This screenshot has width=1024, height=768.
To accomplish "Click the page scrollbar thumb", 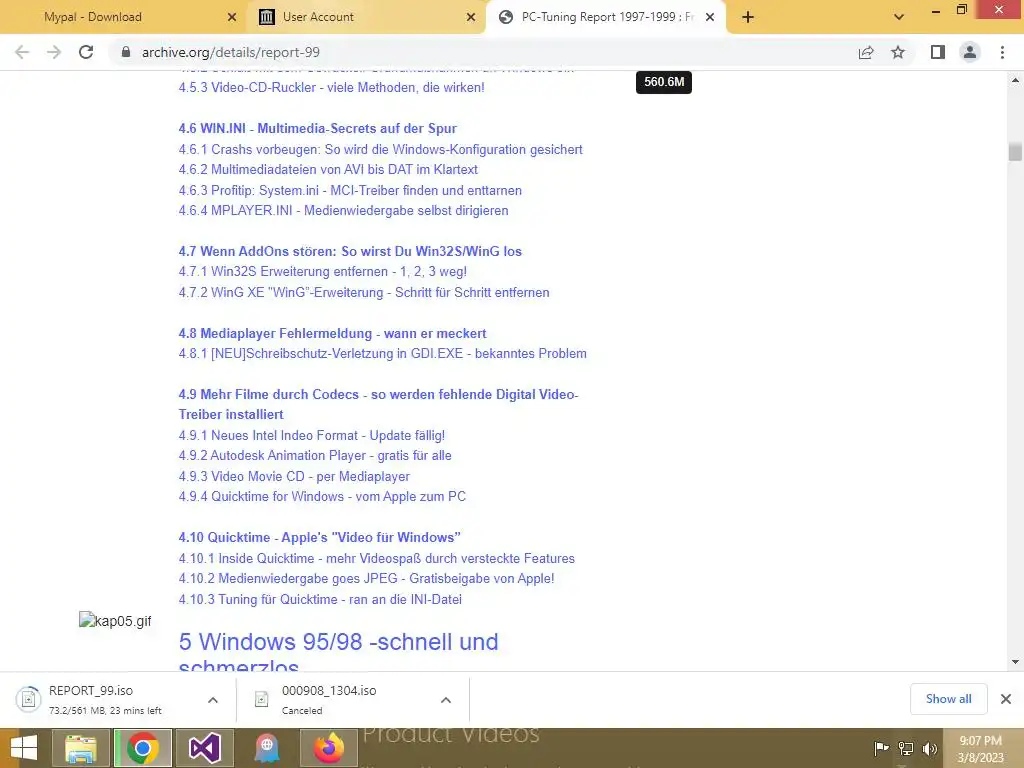I will pyautogui.click(x=1015, y=152).
